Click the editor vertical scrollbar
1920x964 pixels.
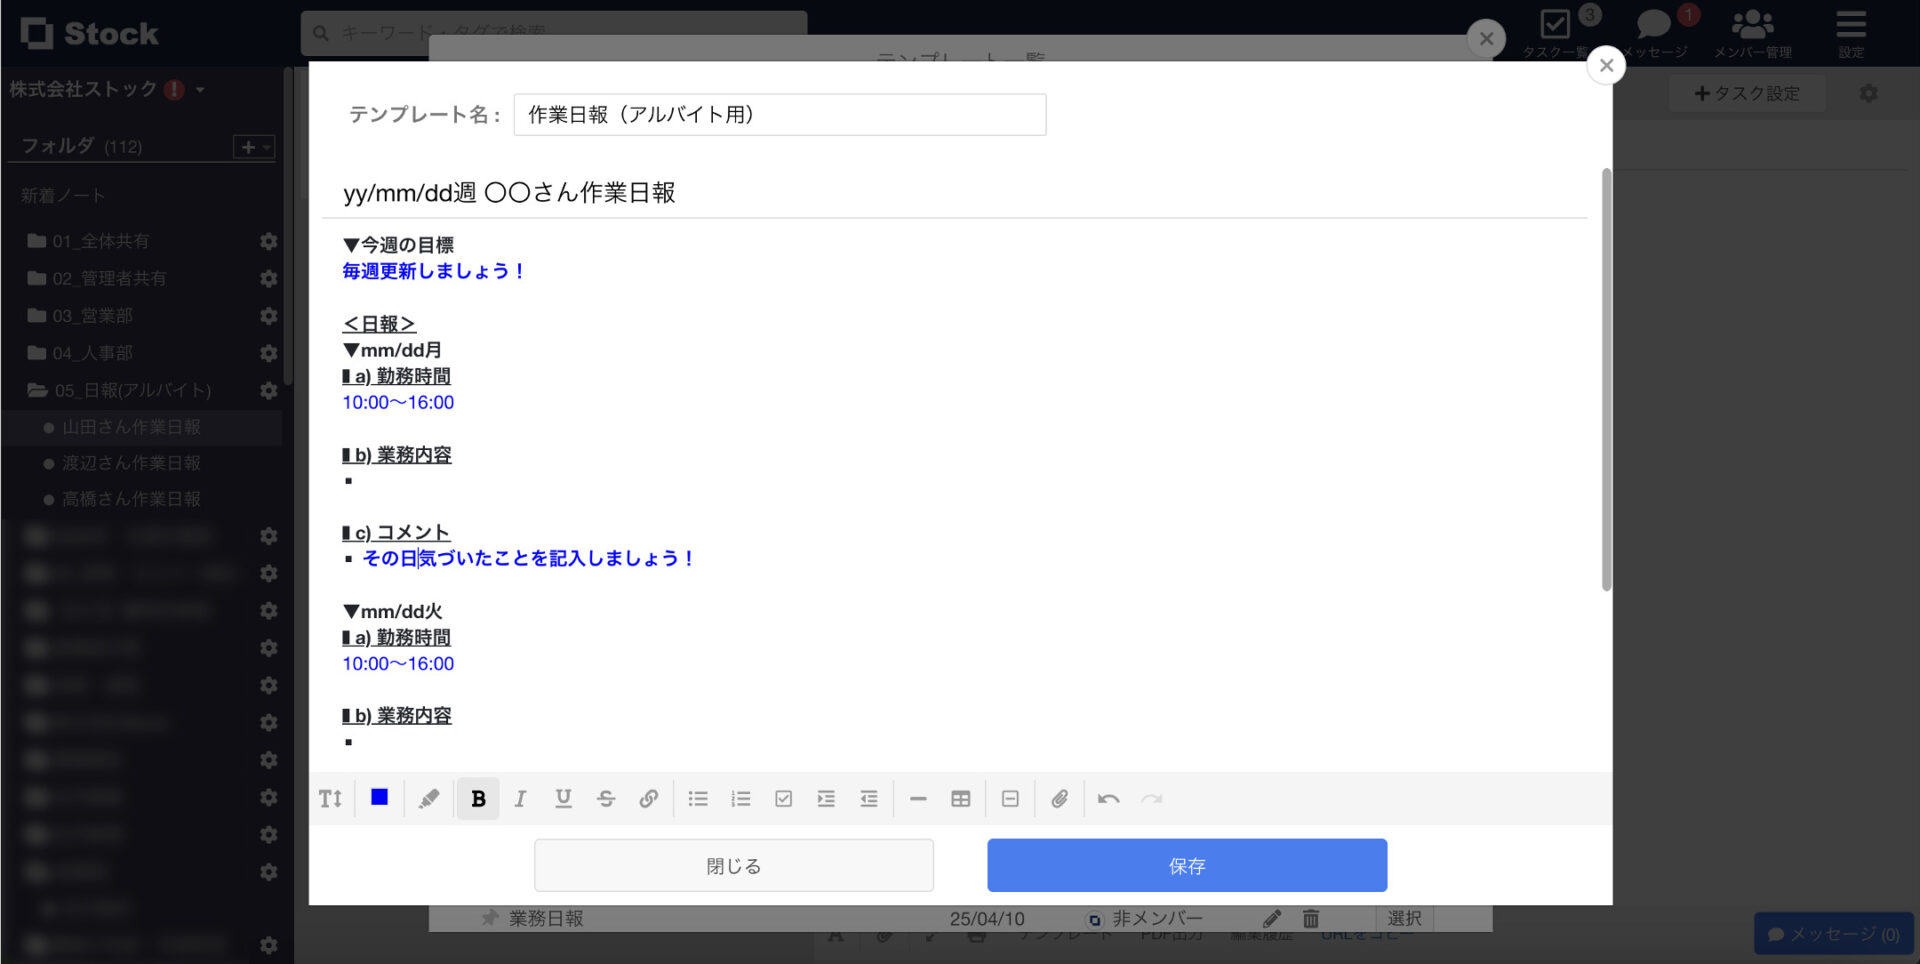click(x=1606, y=380)
